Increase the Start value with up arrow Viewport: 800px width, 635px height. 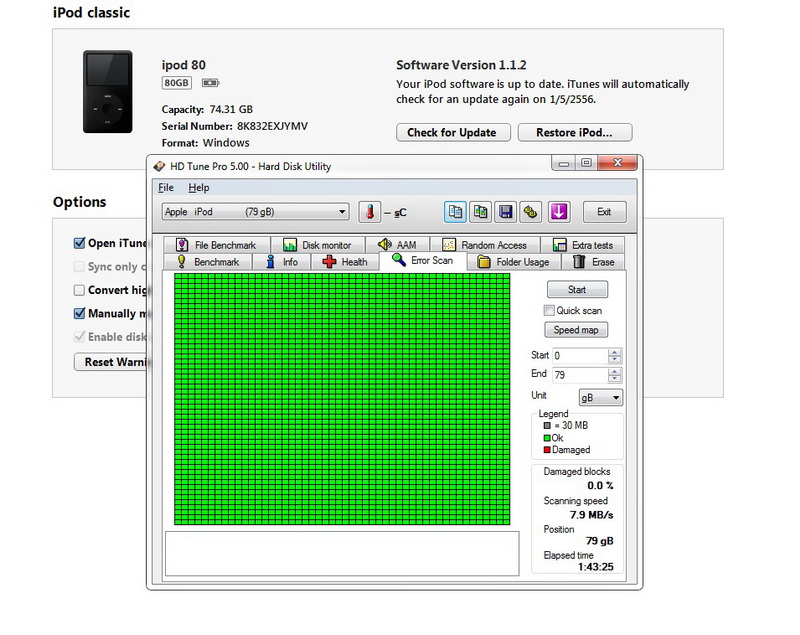615,352
